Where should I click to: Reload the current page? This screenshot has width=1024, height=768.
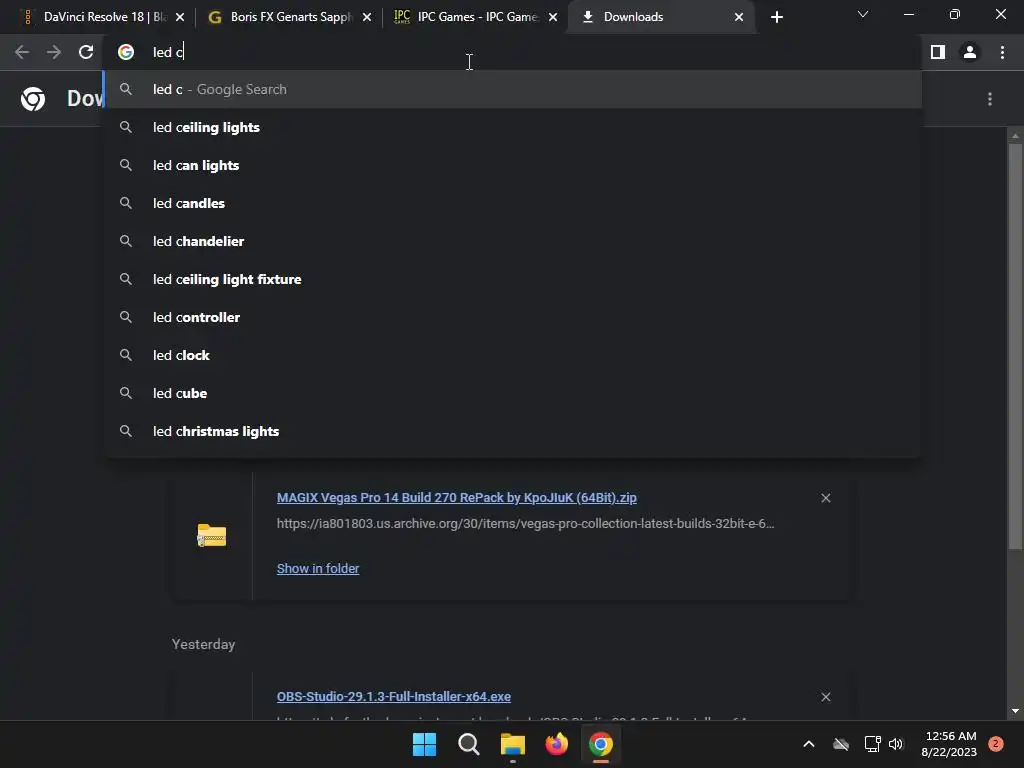tap(86, 52)
